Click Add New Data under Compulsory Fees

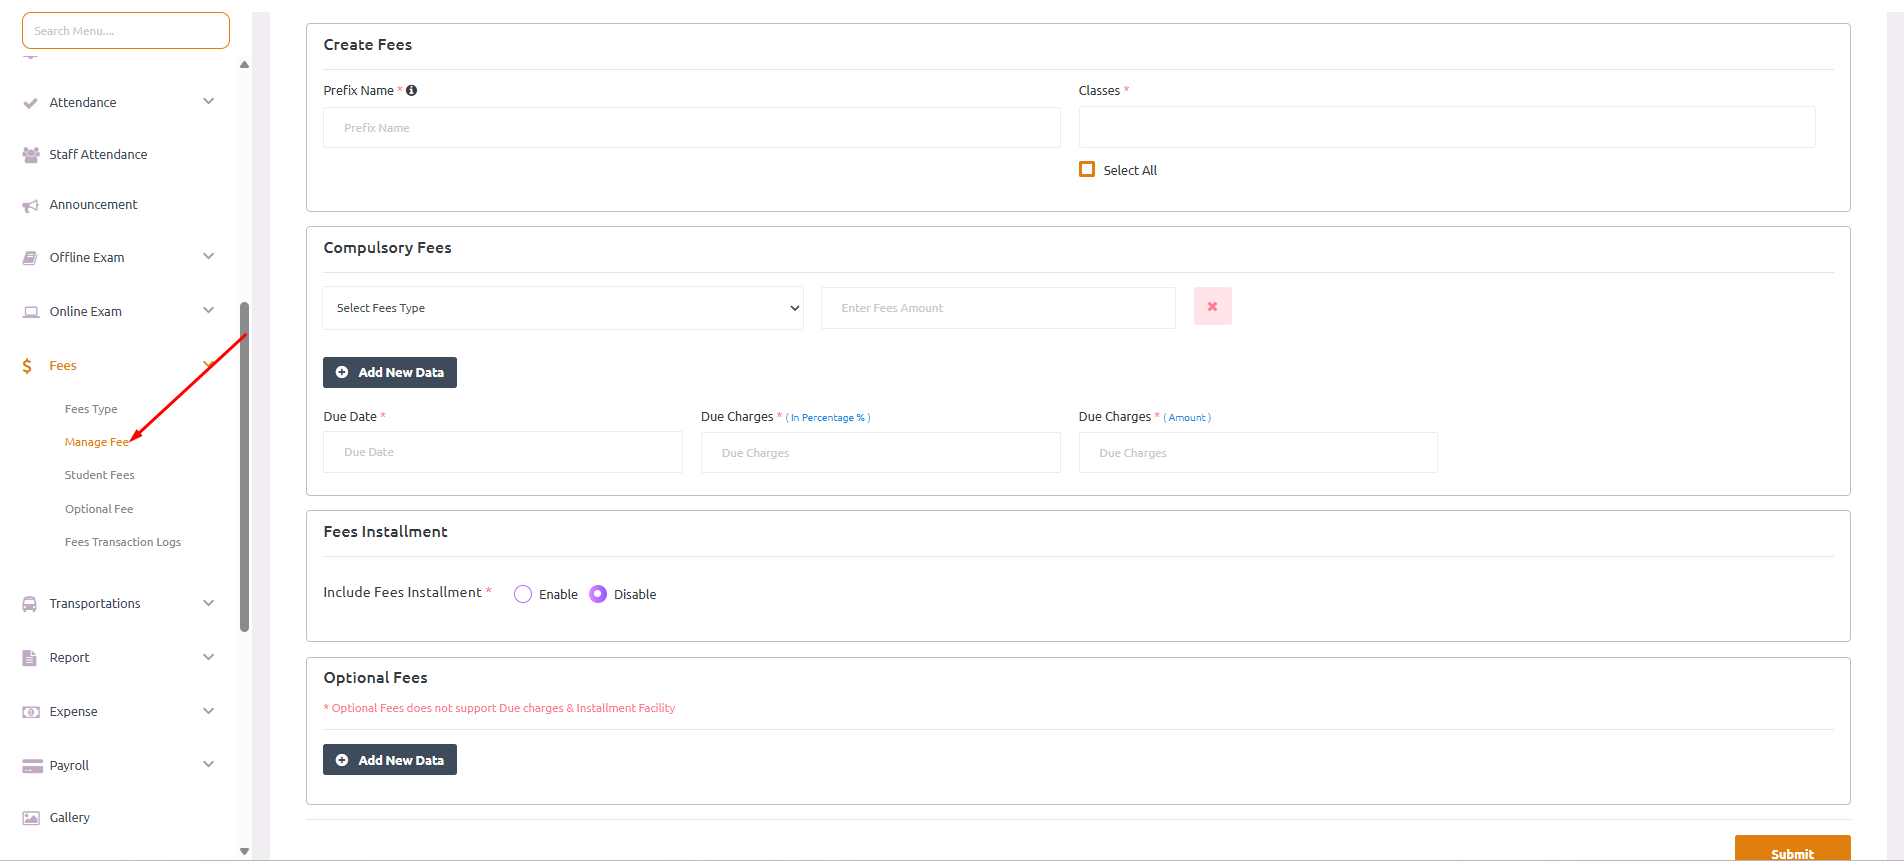point(390,373)
